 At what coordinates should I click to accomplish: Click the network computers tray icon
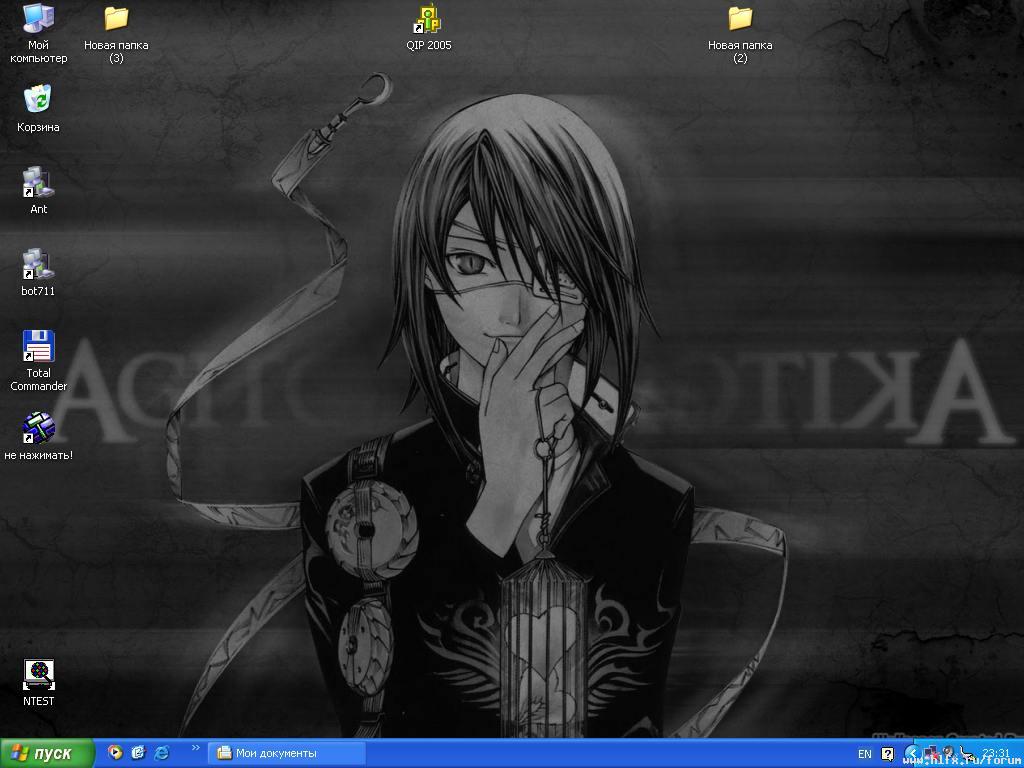click(930, 754)
